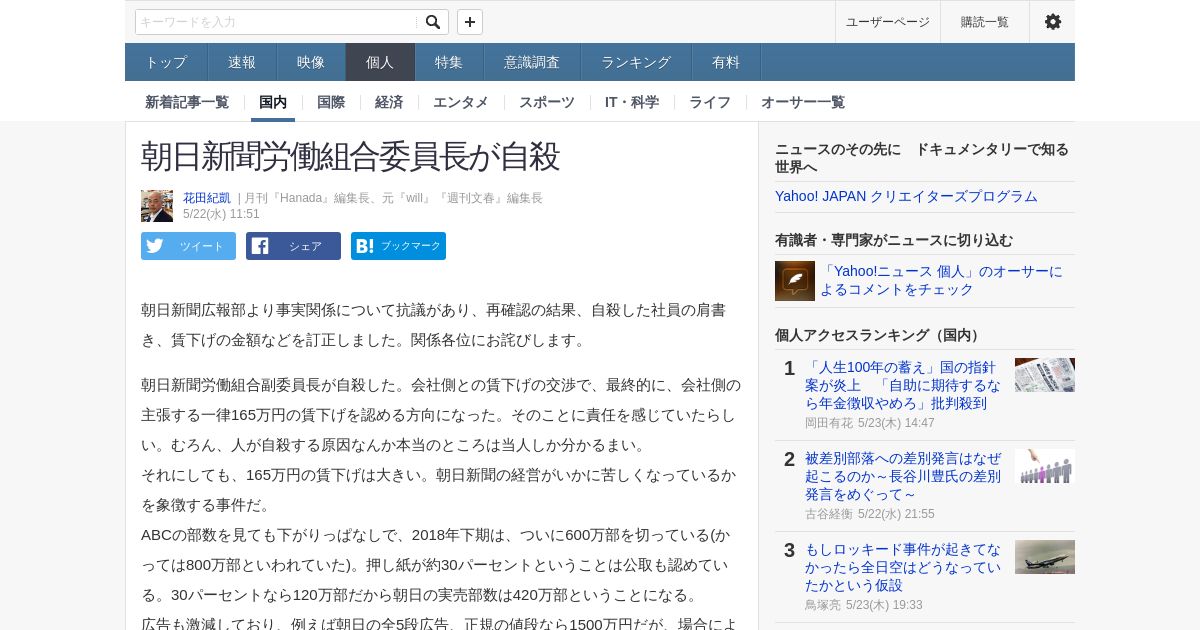Open ranking 1 article 人生100年の蓄え

(x=903, y=385)
